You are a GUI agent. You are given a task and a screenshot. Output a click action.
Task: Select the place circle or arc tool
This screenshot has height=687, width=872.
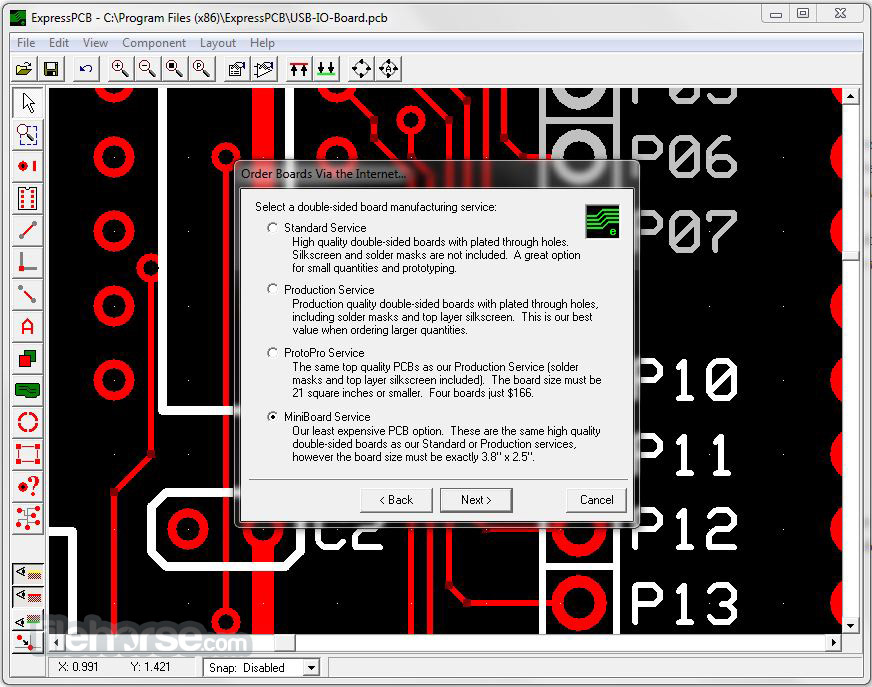pos(27,423)
